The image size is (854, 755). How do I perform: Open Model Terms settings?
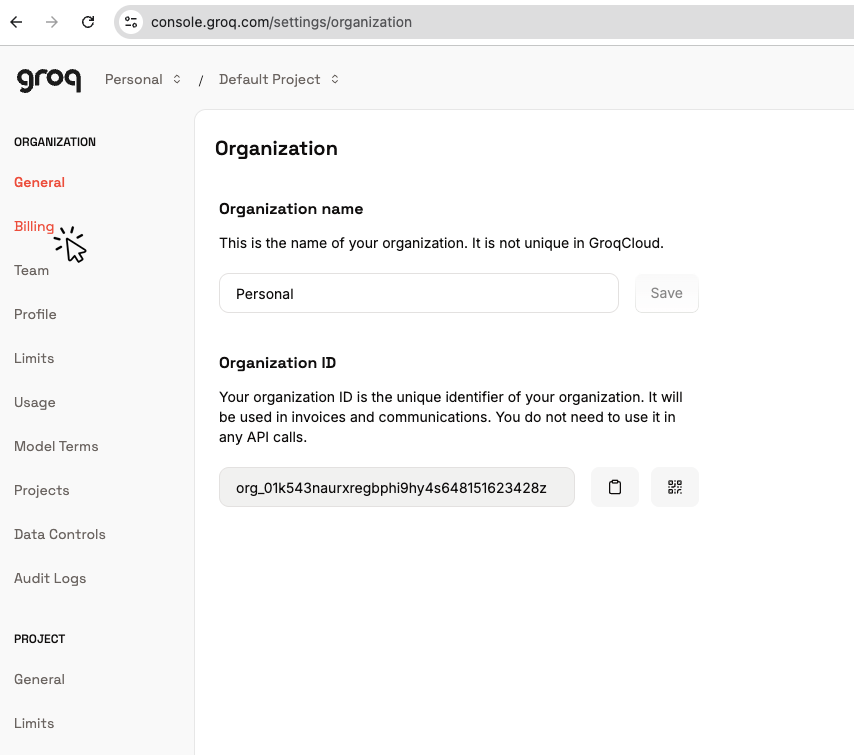tap(56, 446)
